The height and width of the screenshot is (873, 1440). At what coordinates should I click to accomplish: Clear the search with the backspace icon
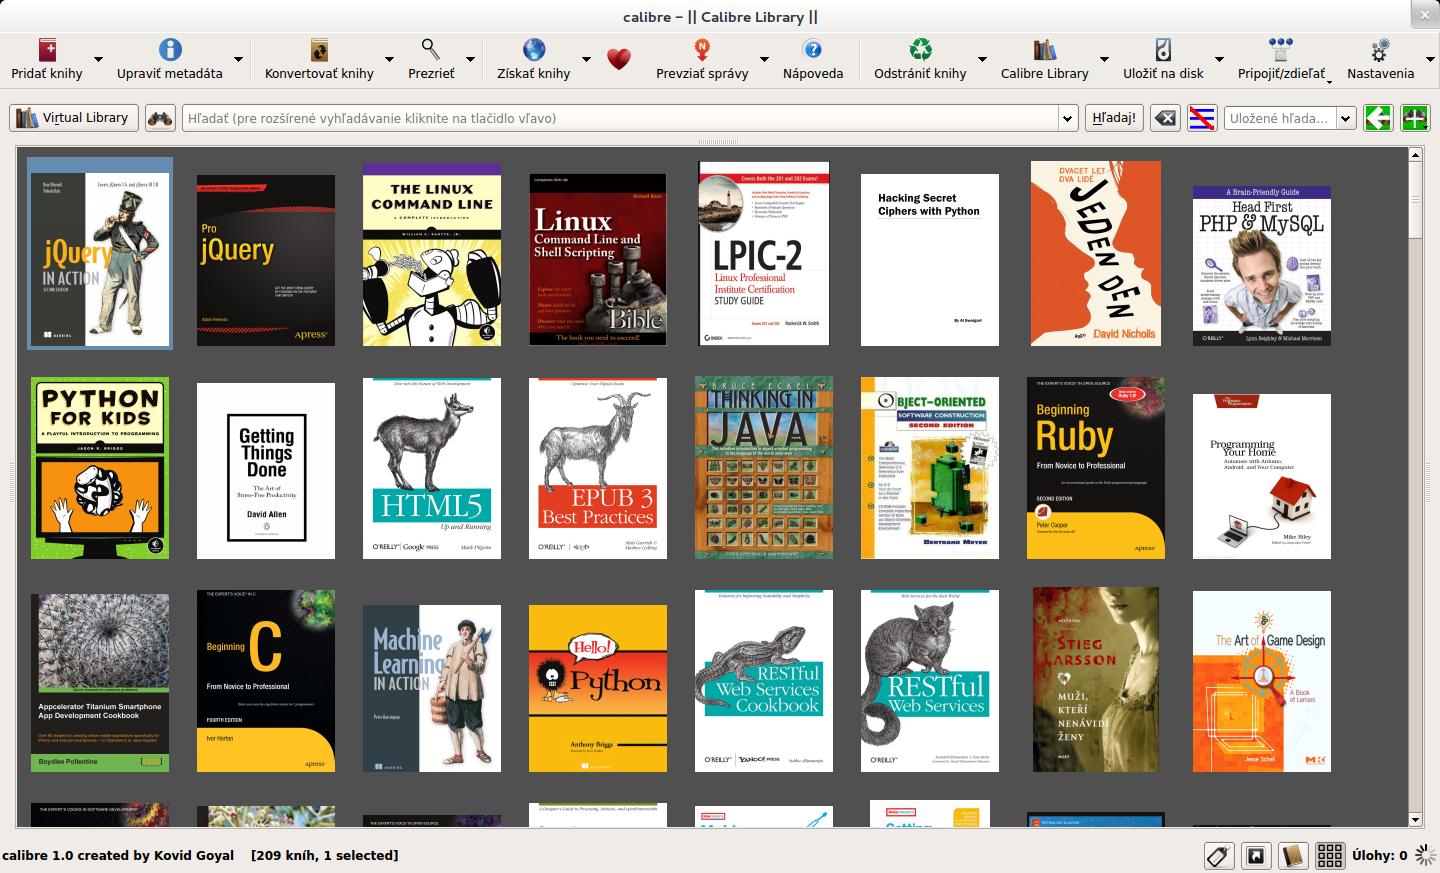click(1165, 118)
